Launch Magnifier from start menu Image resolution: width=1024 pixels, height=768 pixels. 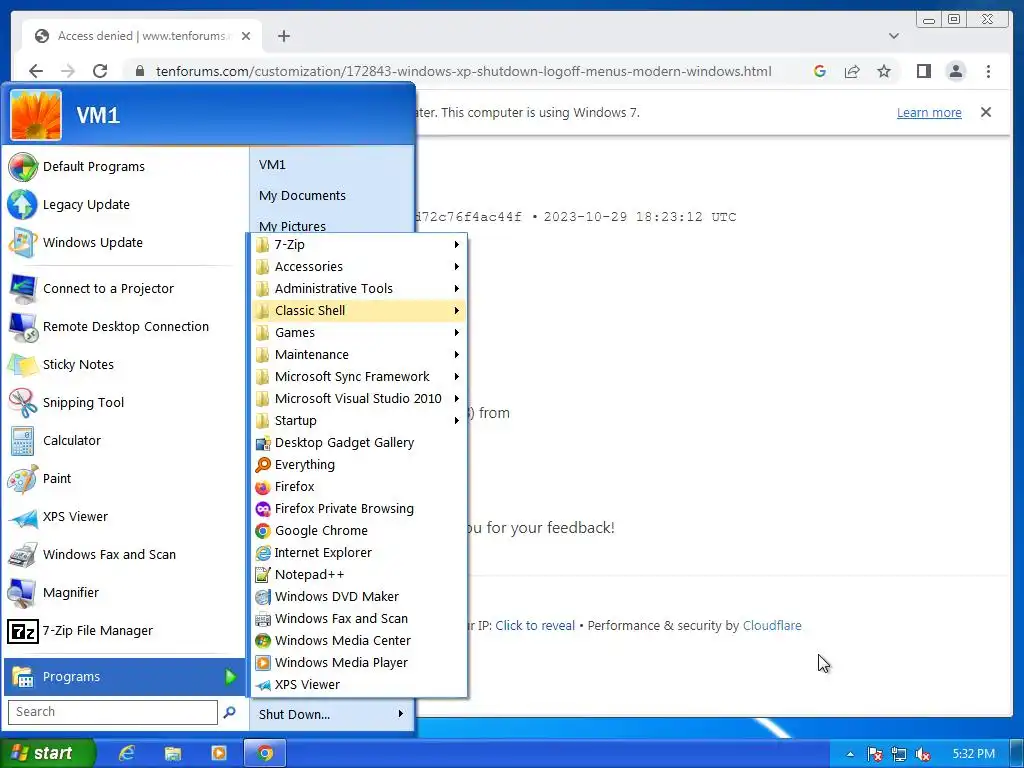tap(124, 592)
